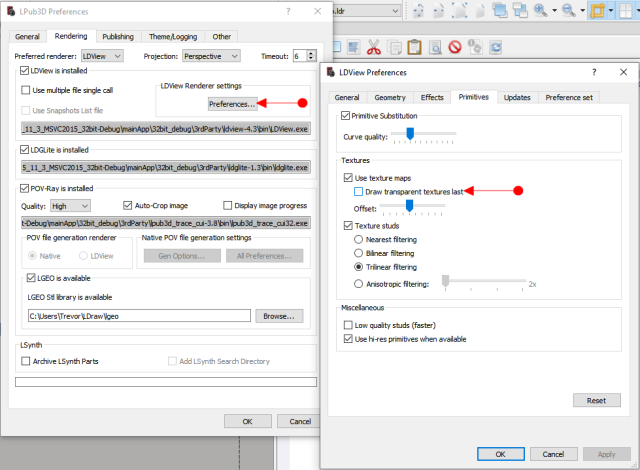This screenshot has height=470, width=640.
Task: Expand zoom in options arrow
Action: pyautogui.click(x=554, y=11)
